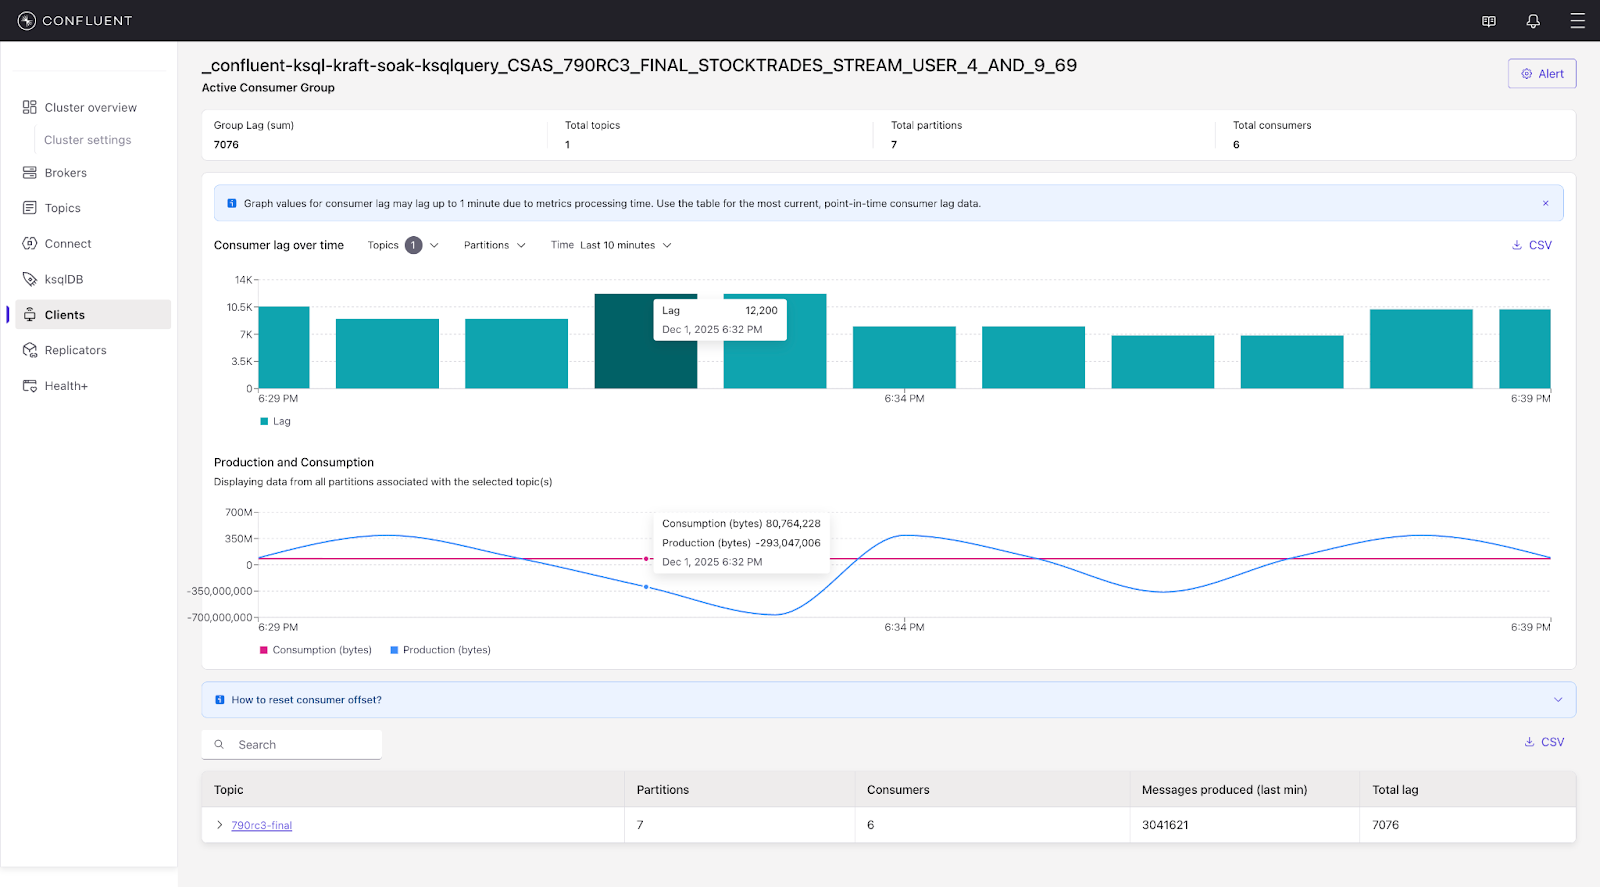Open the documentation book icon

pos(1489,21)
